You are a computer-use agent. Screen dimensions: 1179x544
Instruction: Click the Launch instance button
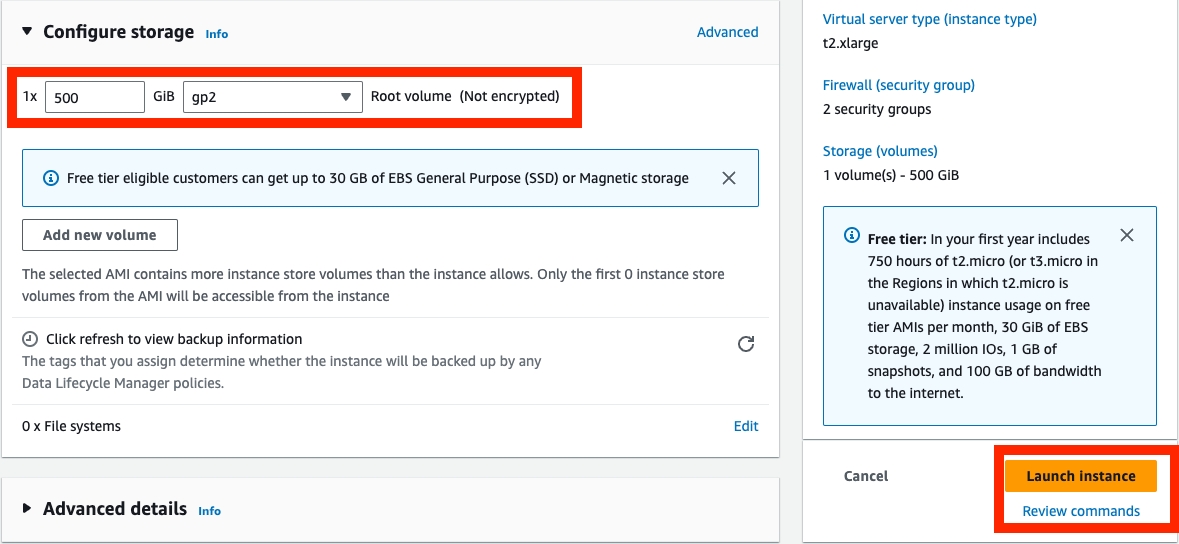pos(1080,476)
